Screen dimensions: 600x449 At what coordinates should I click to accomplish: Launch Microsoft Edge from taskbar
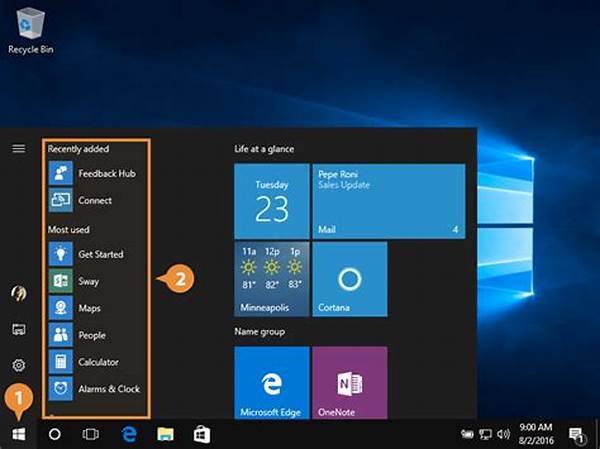(129, 434)
